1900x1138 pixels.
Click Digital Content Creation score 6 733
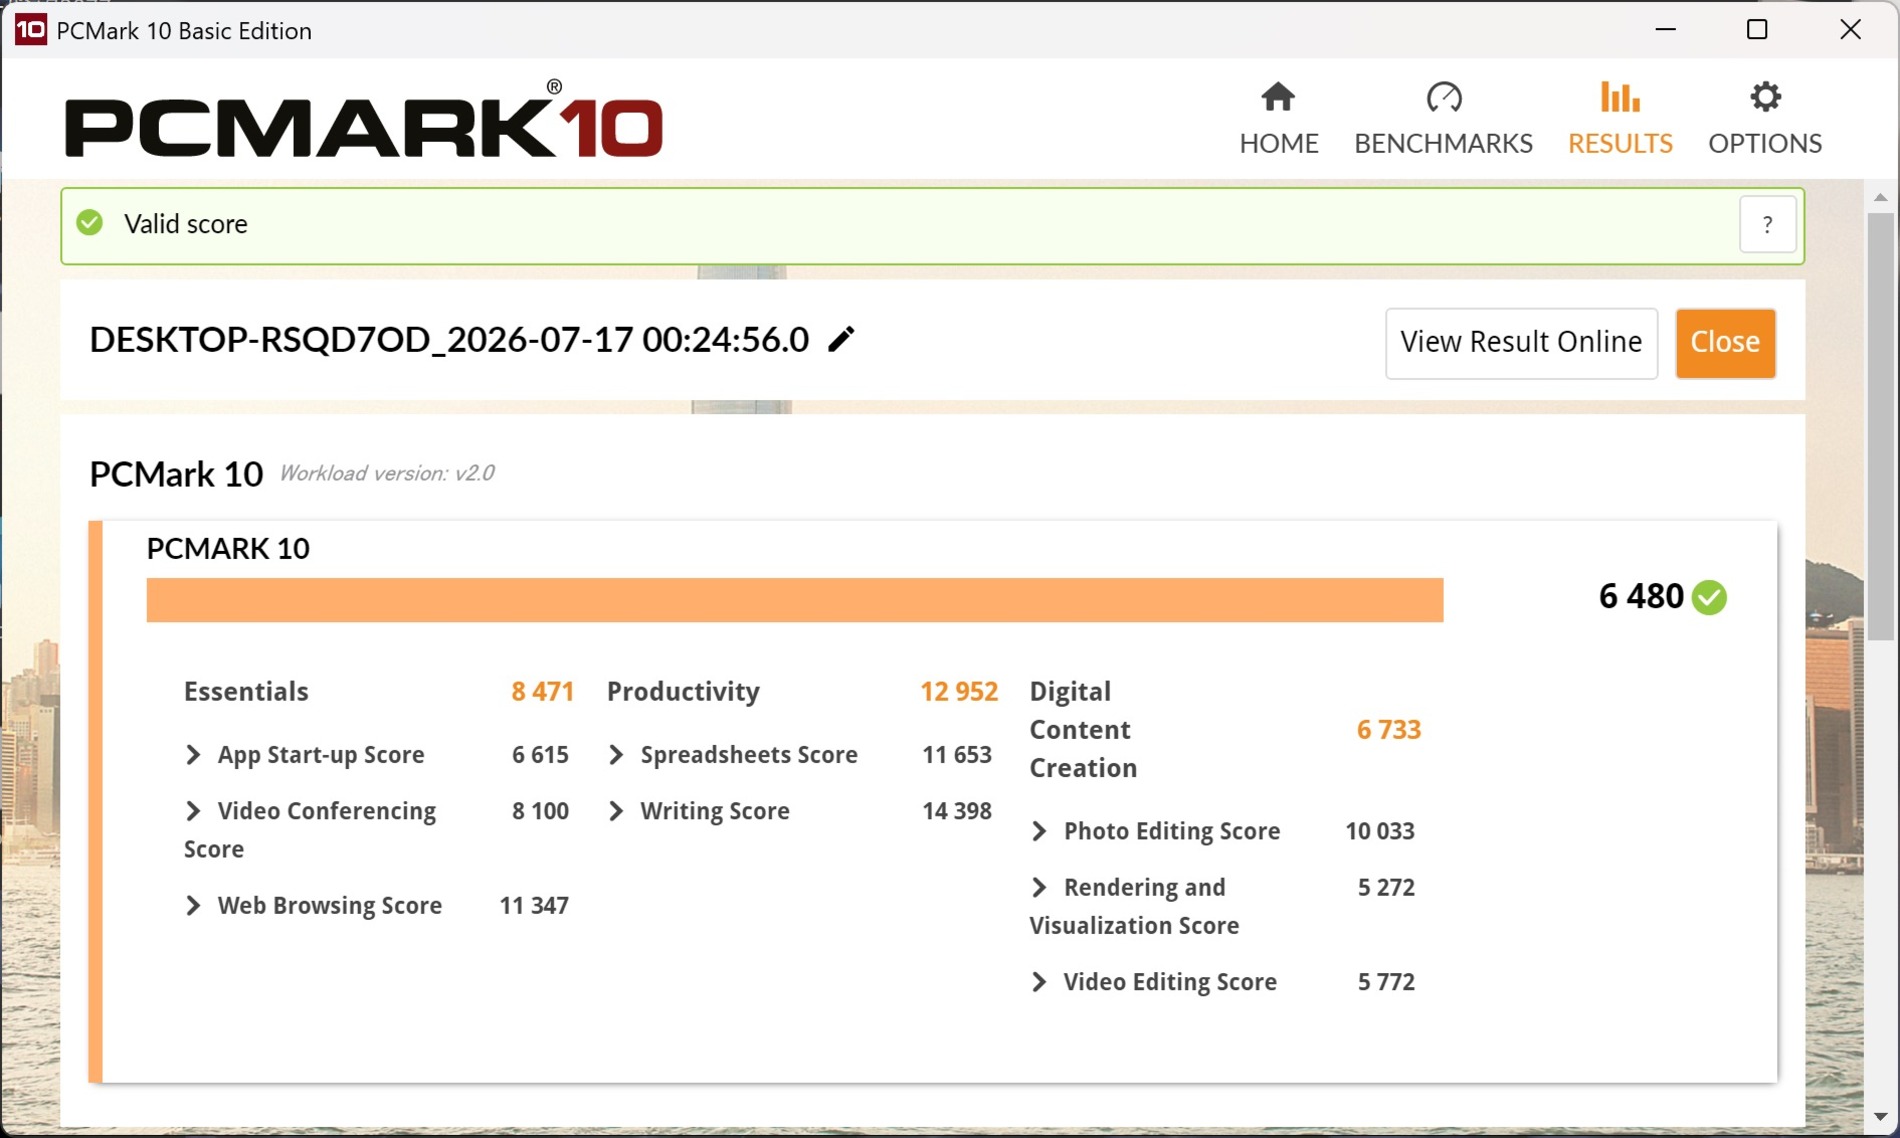(x=1388, y=730)
